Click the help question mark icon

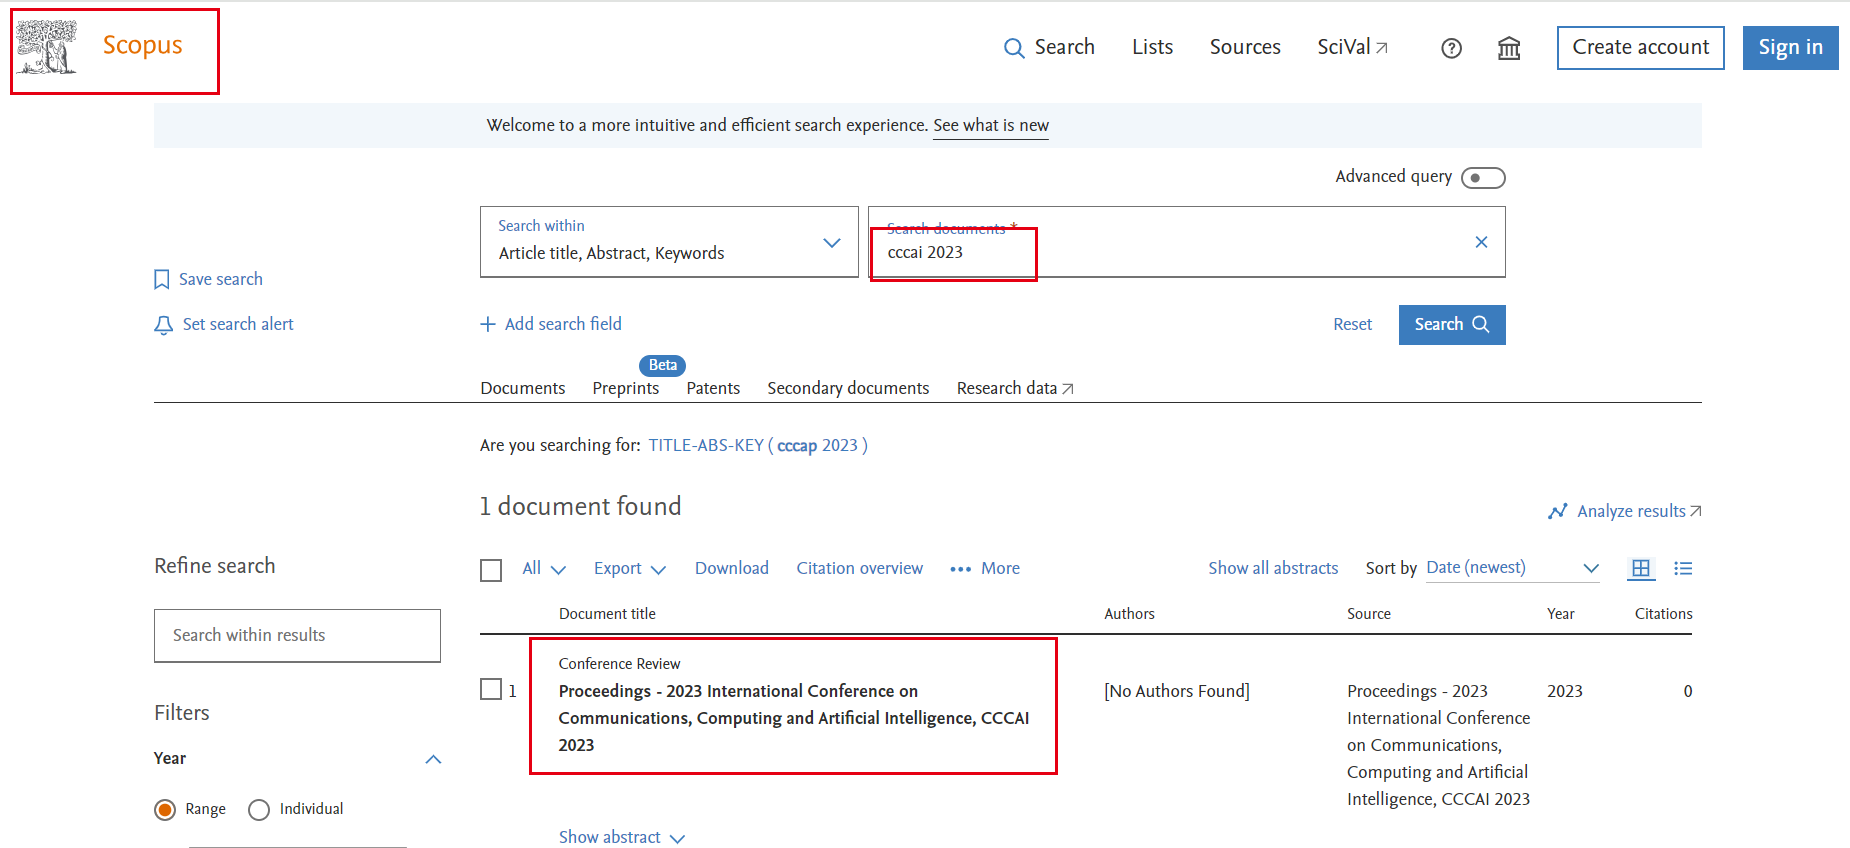(x=1451, y=48)
